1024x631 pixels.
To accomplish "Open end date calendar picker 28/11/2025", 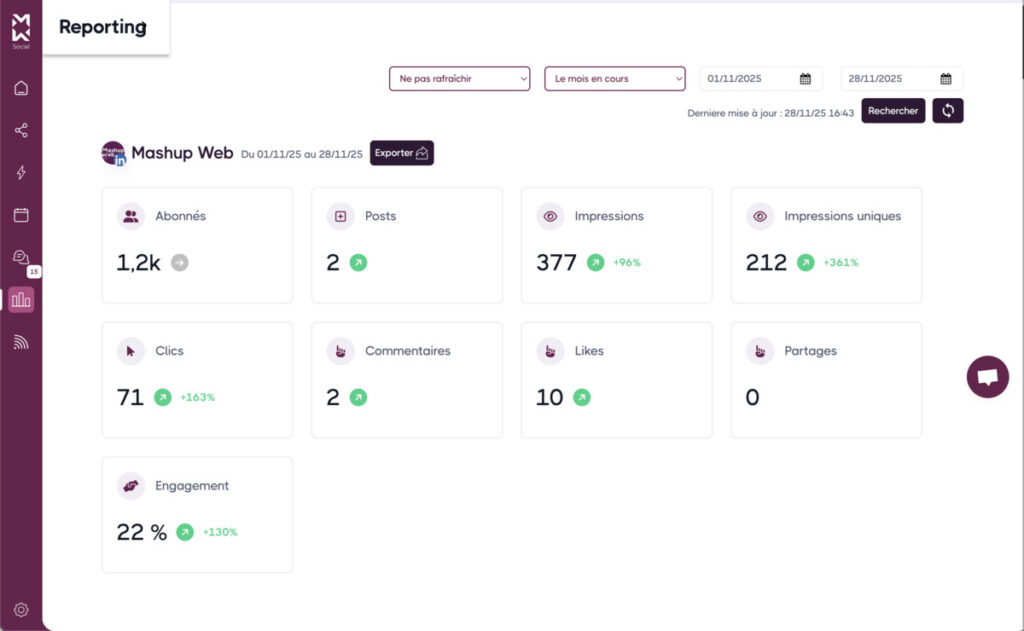I will [x=945, y=79].
